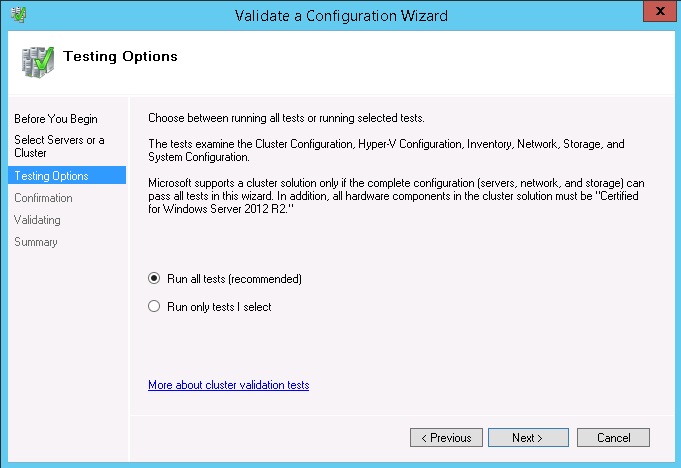Viewport: 681px width, 468px height.
Task: Open More about cluster validation tests link
Action: click(x=228, y=385)
